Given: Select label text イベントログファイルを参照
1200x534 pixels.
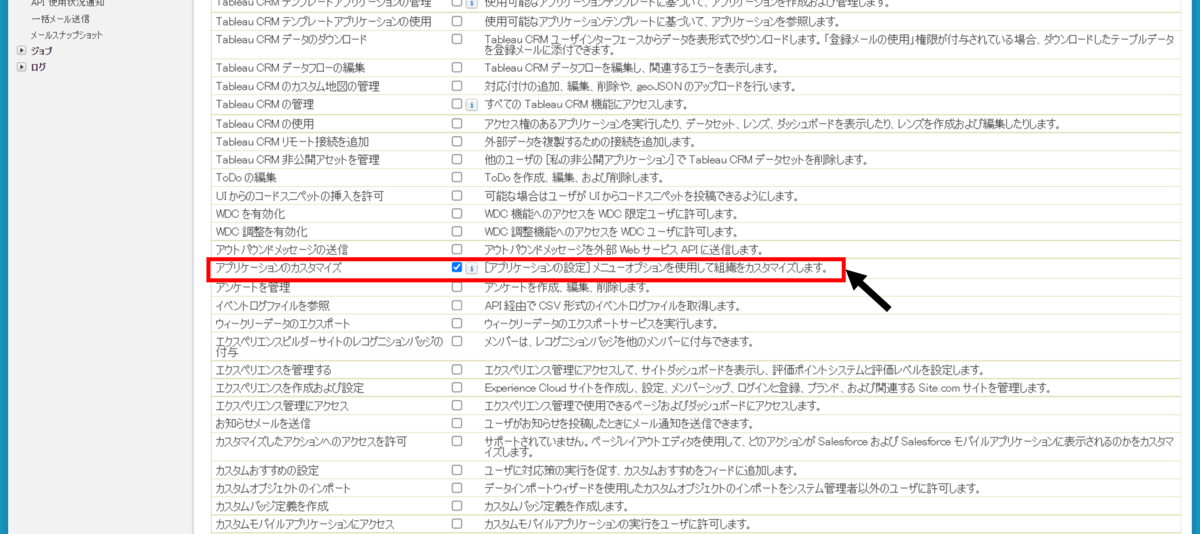Looking at the screenshot, I should click(273, 305).
